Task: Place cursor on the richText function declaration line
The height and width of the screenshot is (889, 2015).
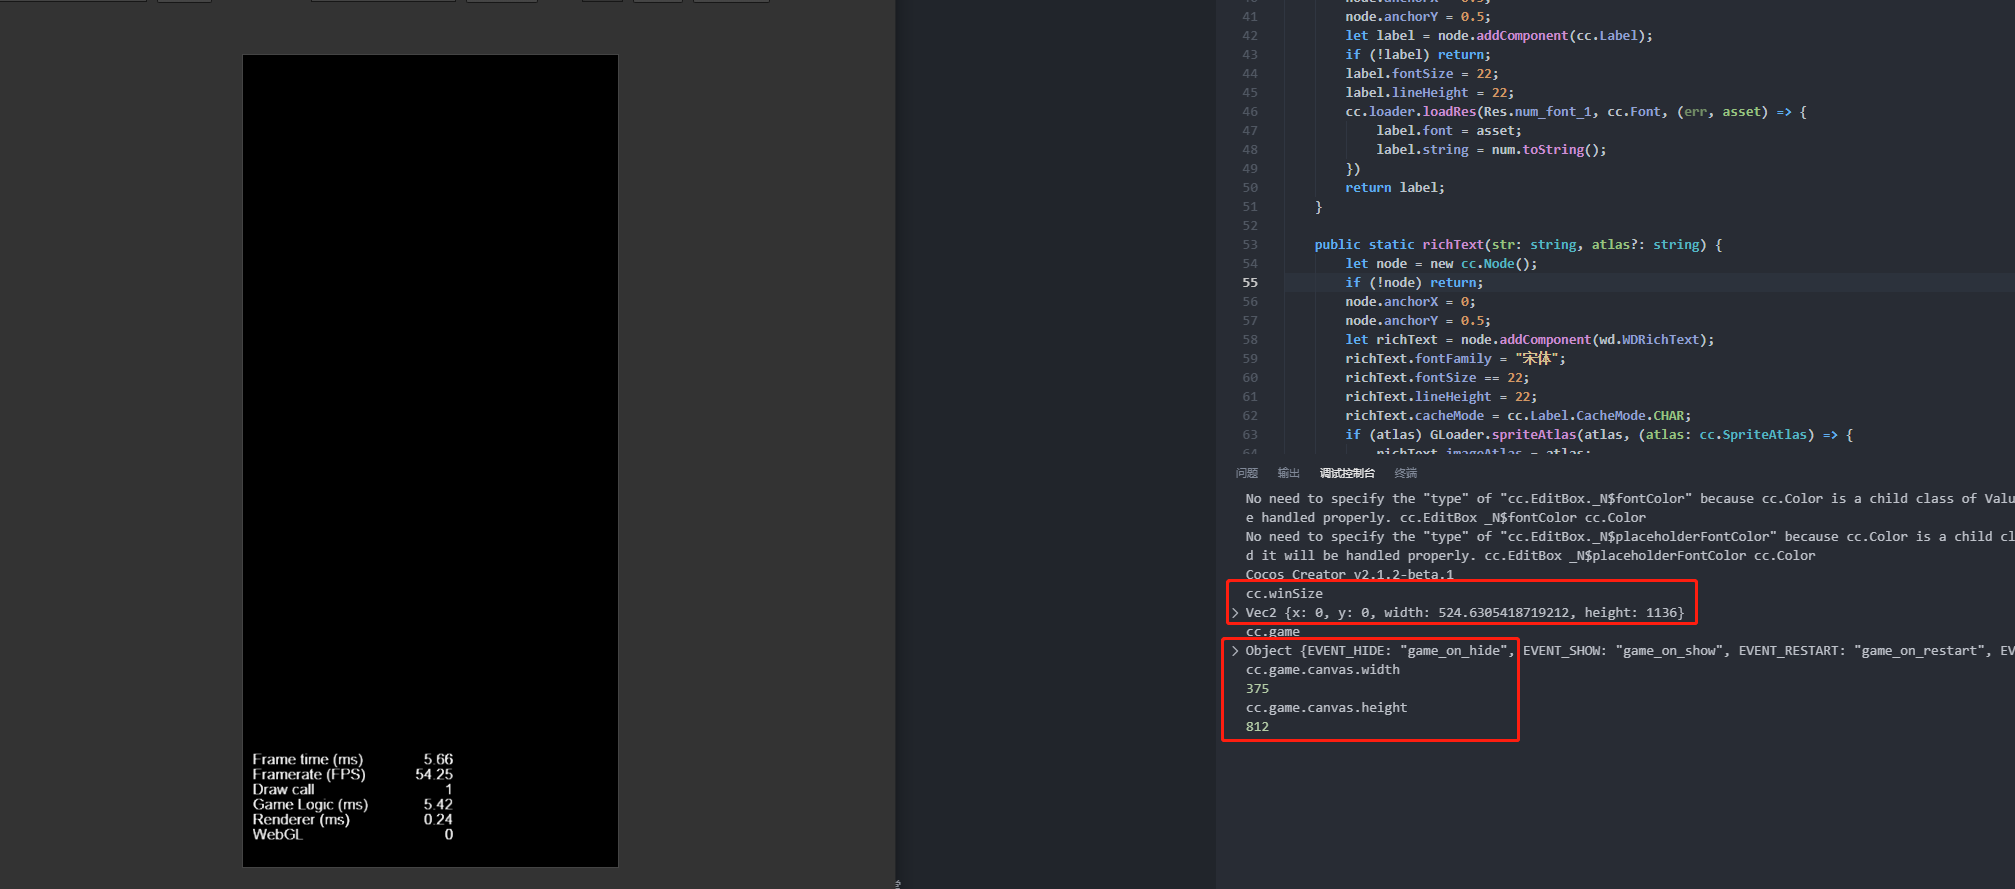Action: pos(1518,245)
